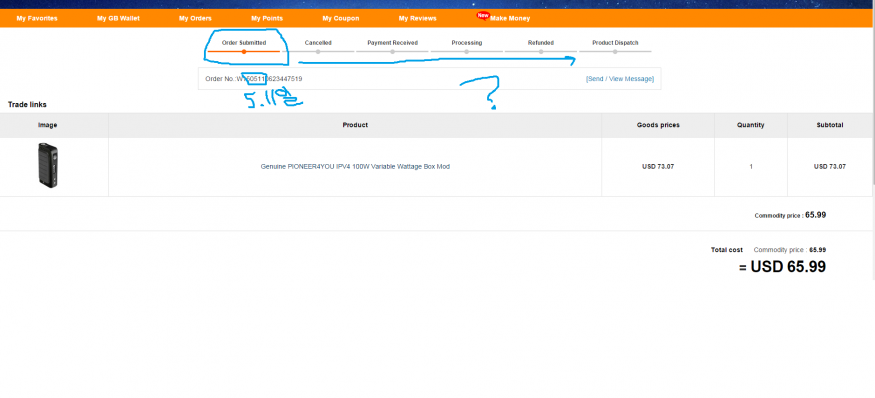Open the My Orders tab

(x=195, y=18)
